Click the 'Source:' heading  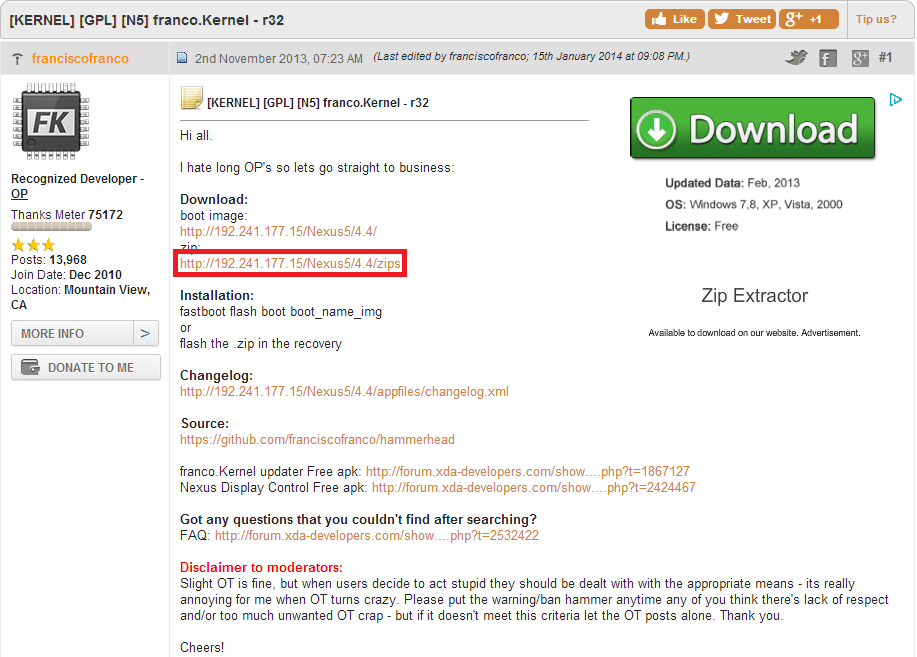tap(205, 424)
